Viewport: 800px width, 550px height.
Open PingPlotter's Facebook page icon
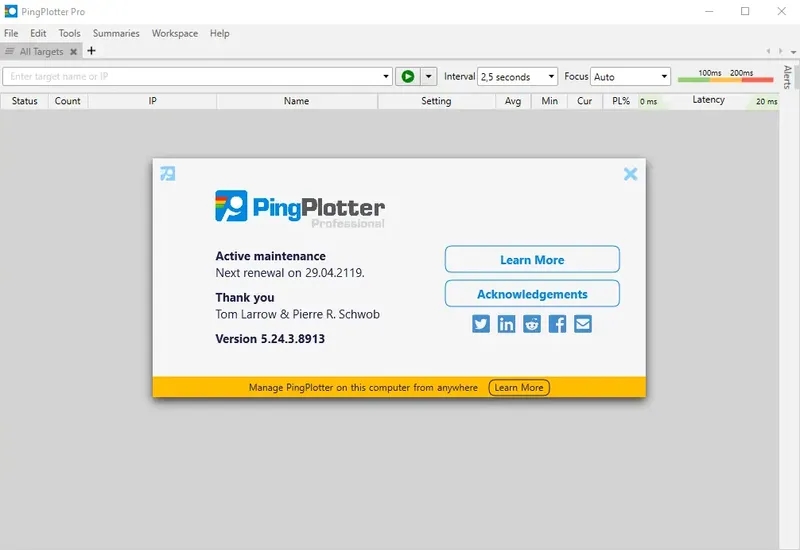click(x=557, y=323)
